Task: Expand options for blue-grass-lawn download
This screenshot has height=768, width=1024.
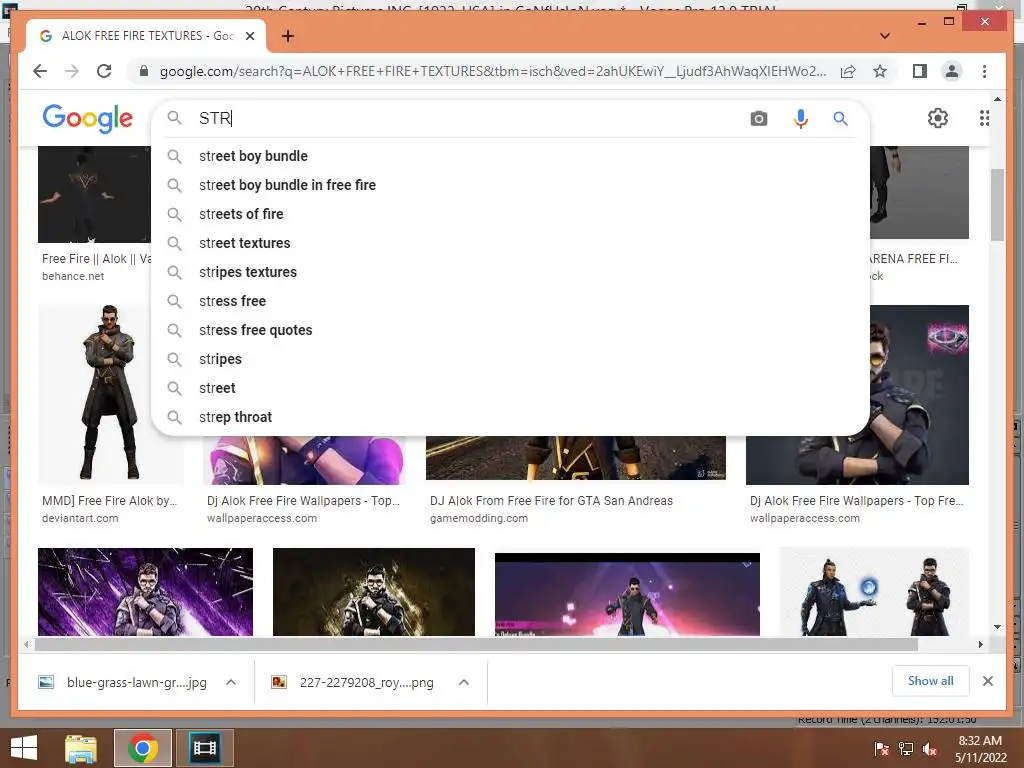Action: (231, 682)
